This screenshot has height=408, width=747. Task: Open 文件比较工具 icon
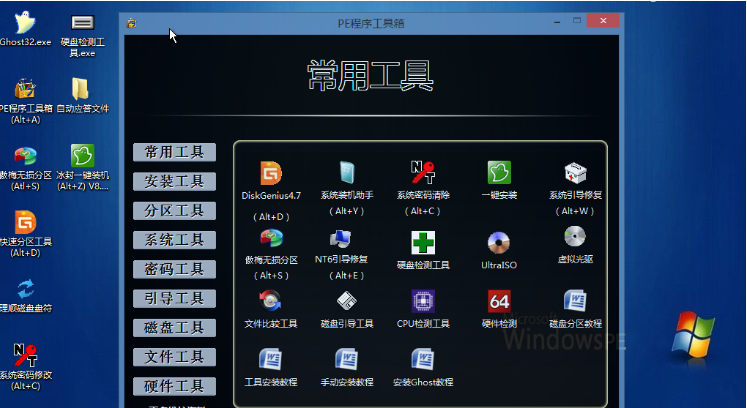[271, 301]
